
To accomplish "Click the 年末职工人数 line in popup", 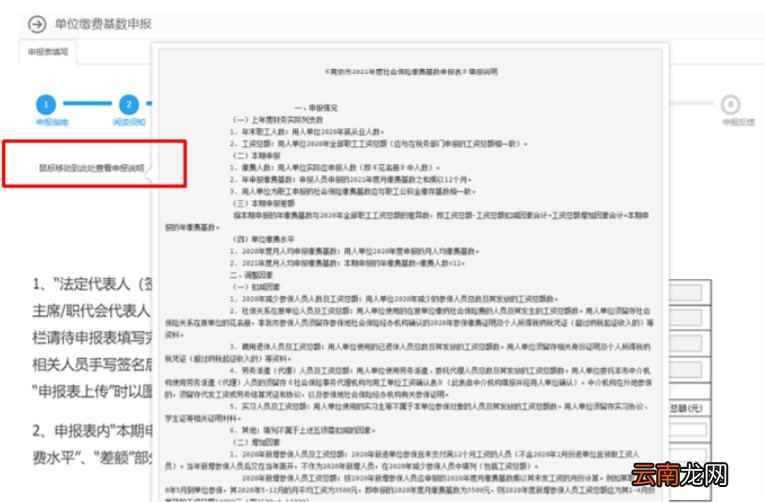I will [x=307, y=132].
